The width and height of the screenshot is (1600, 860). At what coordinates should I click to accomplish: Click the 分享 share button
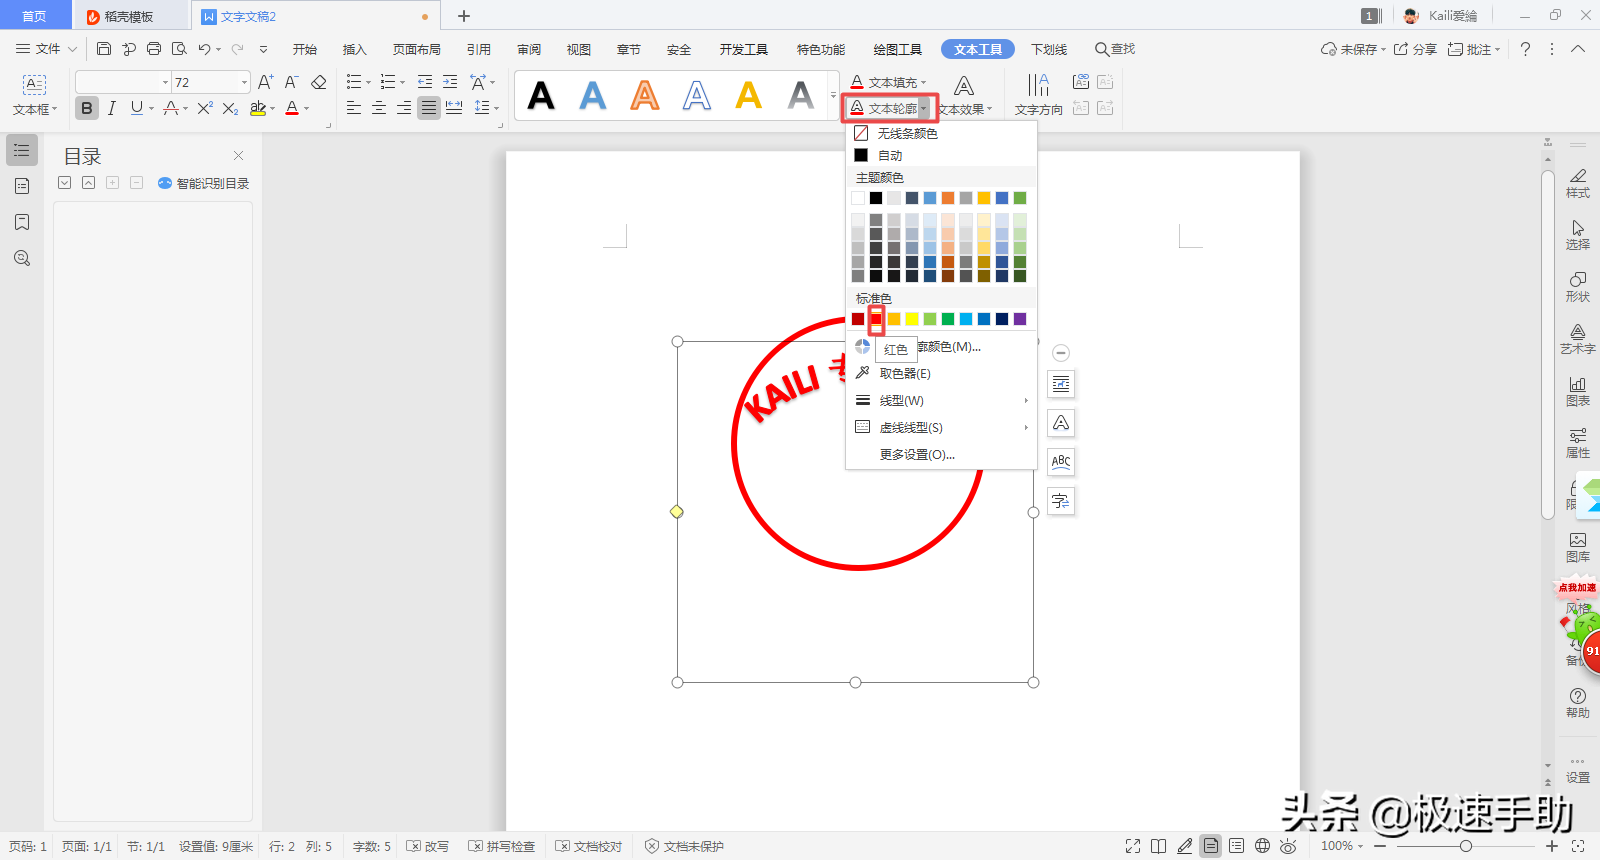point(1416,49)
